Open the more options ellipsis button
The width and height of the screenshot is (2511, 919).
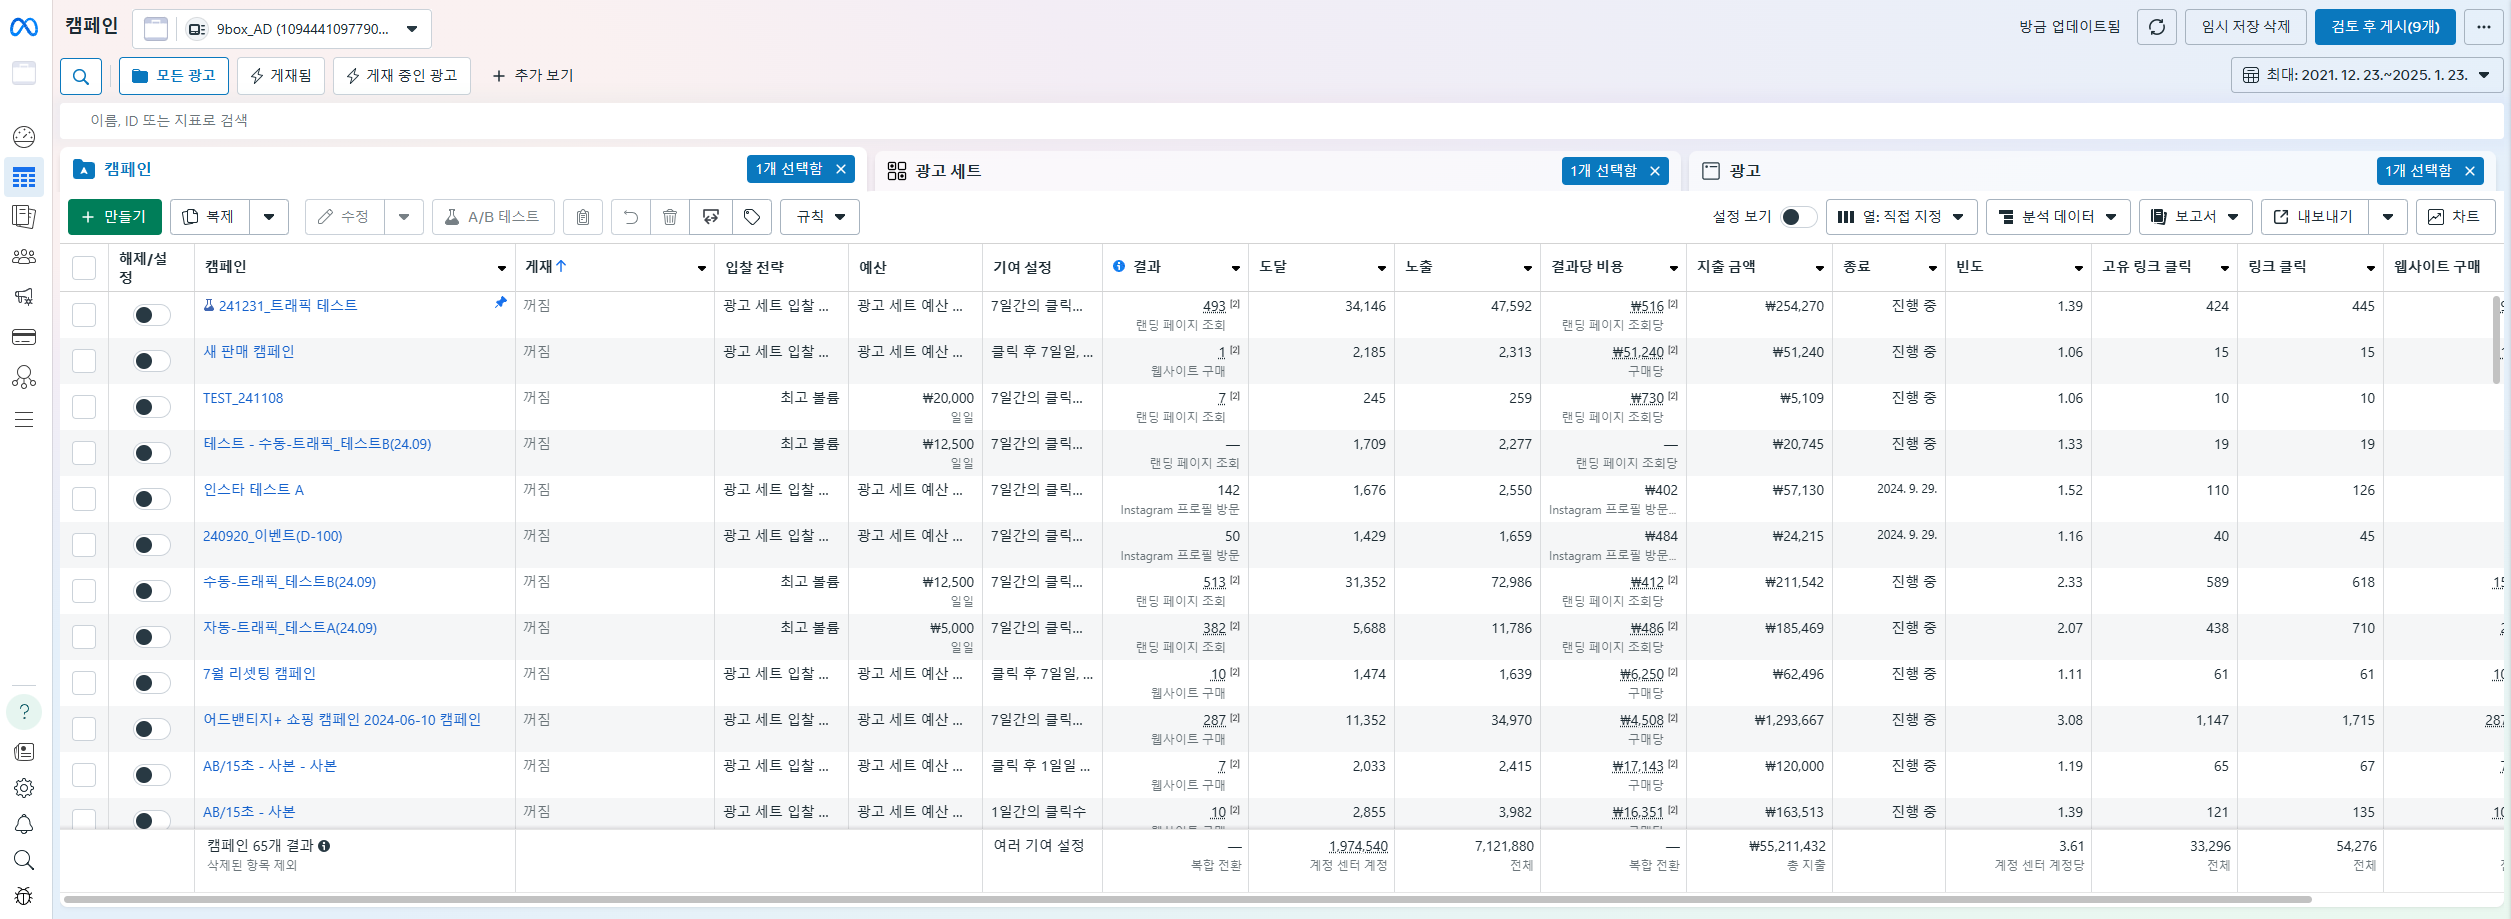pos(2484,27)
